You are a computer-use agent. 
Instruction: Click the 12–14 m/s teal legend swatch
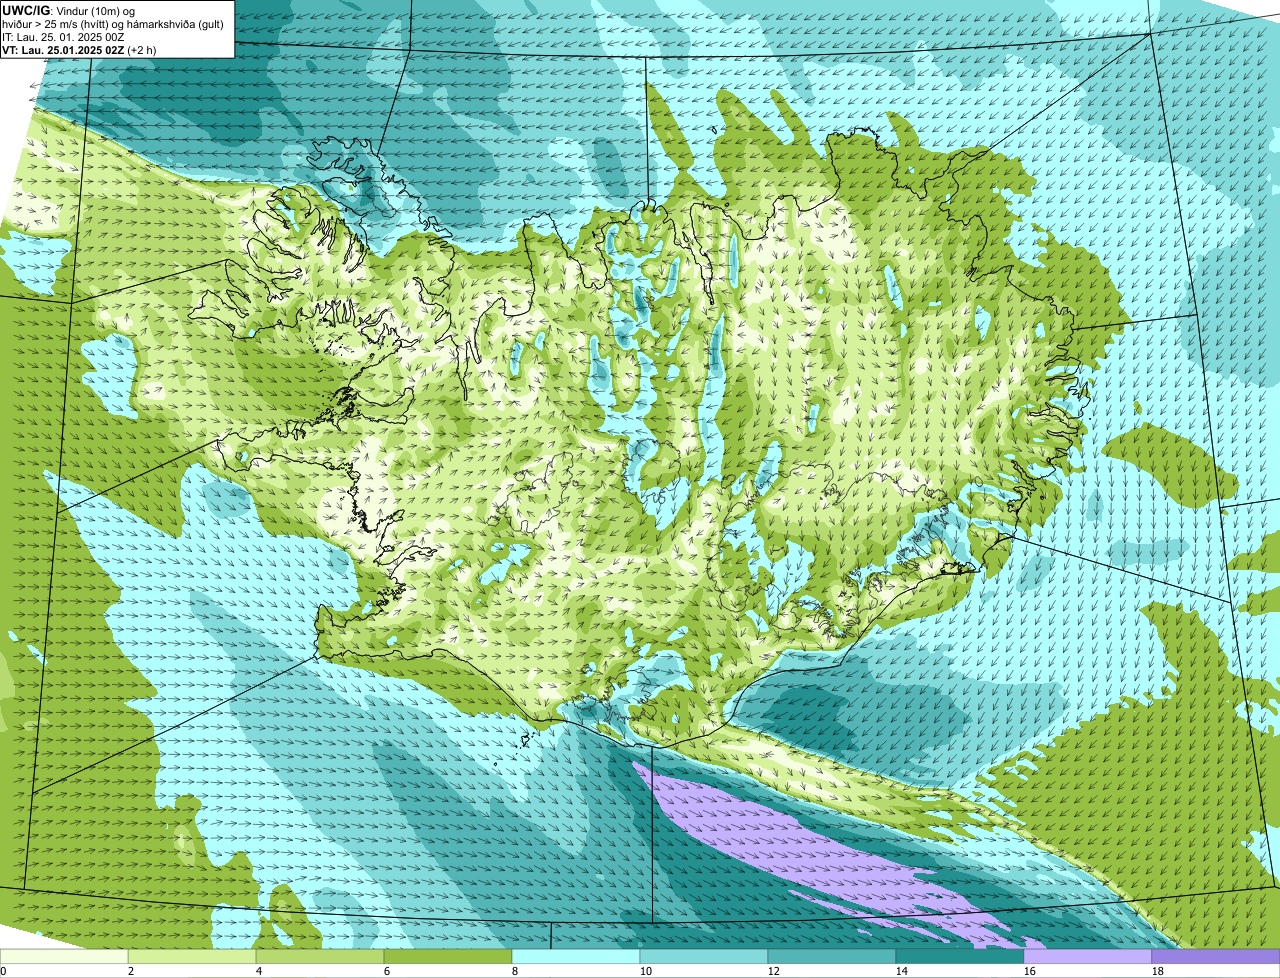[832, 956]
